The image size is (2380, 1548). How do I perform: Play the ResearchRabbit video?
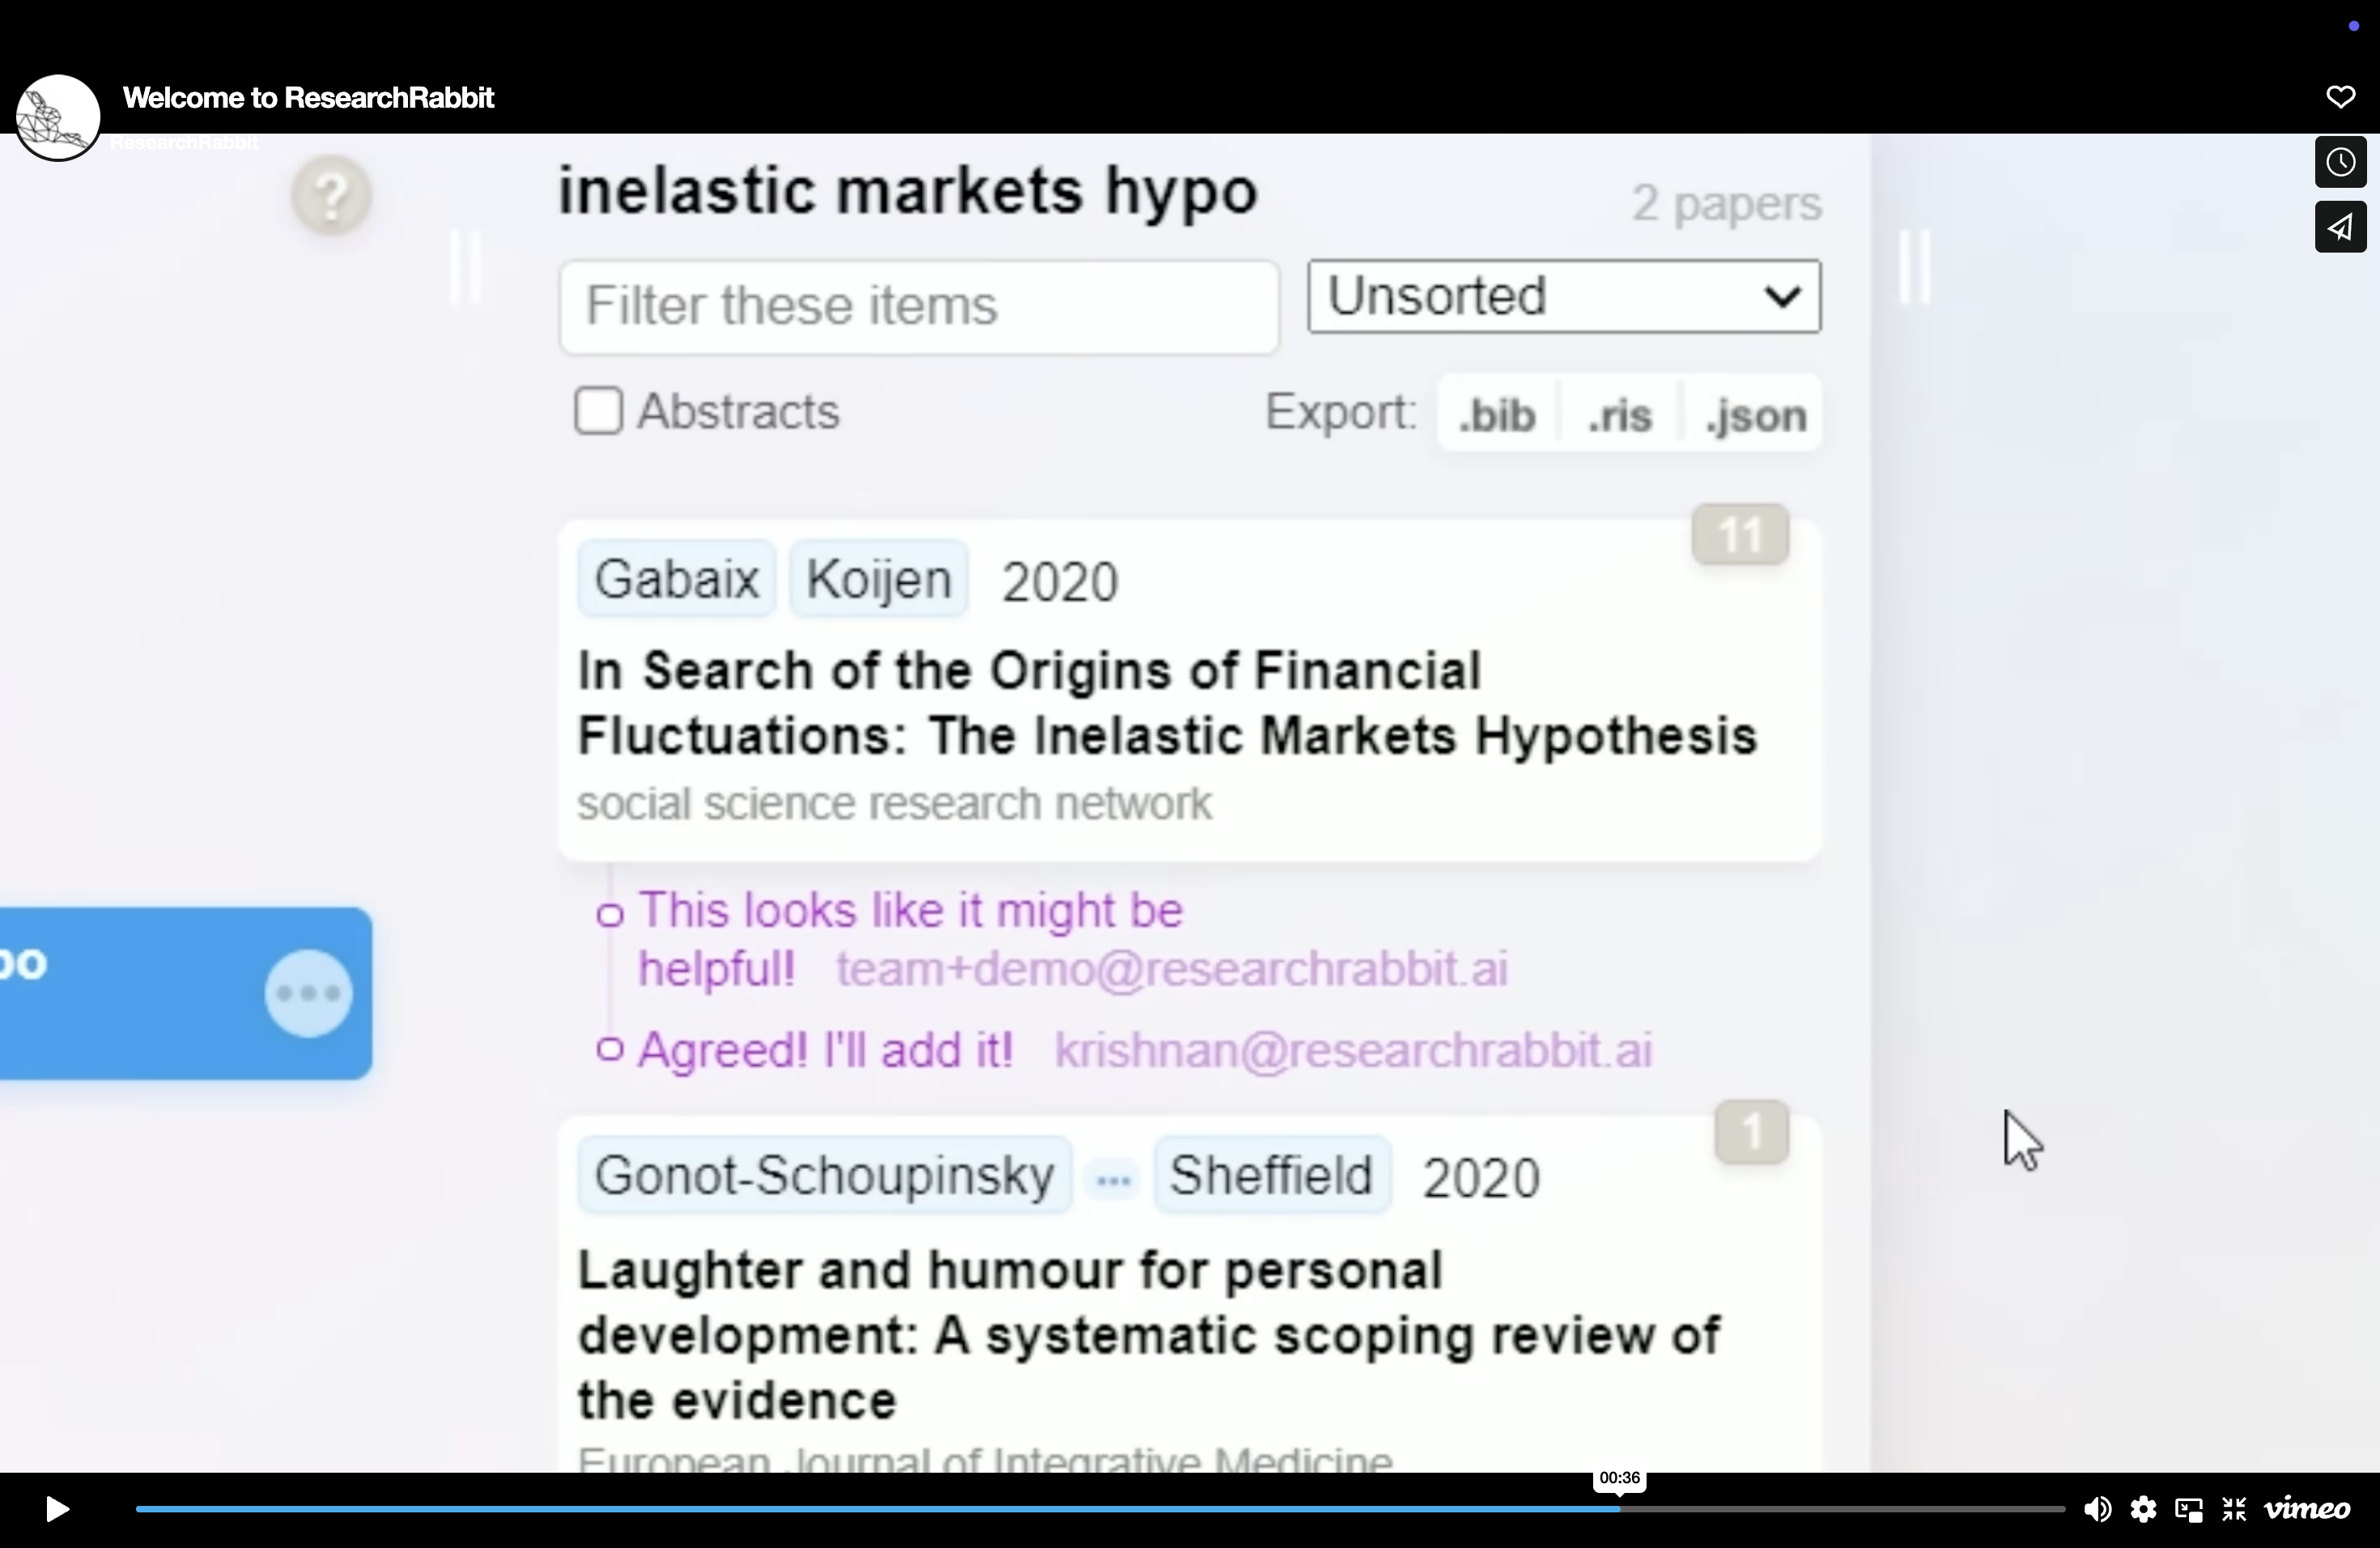[57, 1509]
